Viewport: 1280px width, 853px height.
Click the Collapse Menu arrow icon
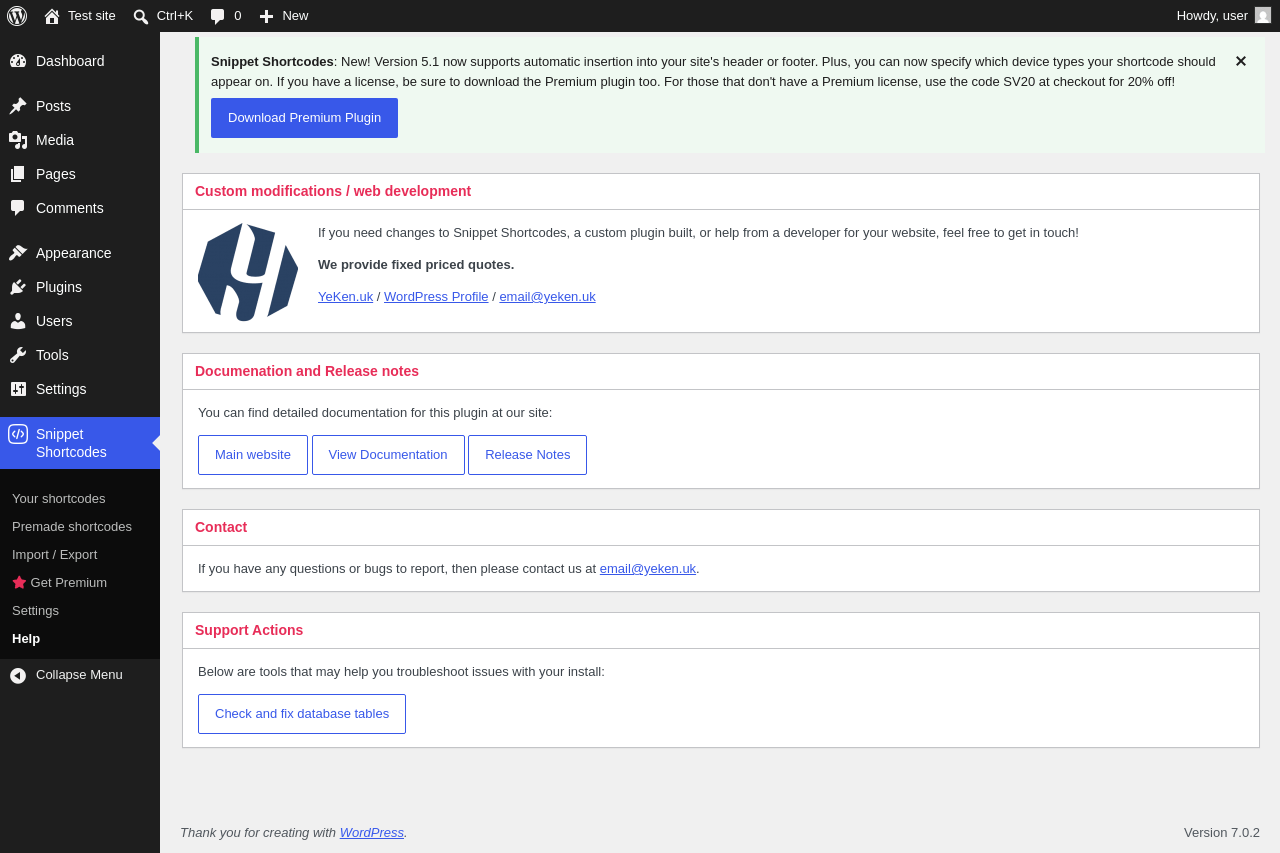click(x=18, y=676)
